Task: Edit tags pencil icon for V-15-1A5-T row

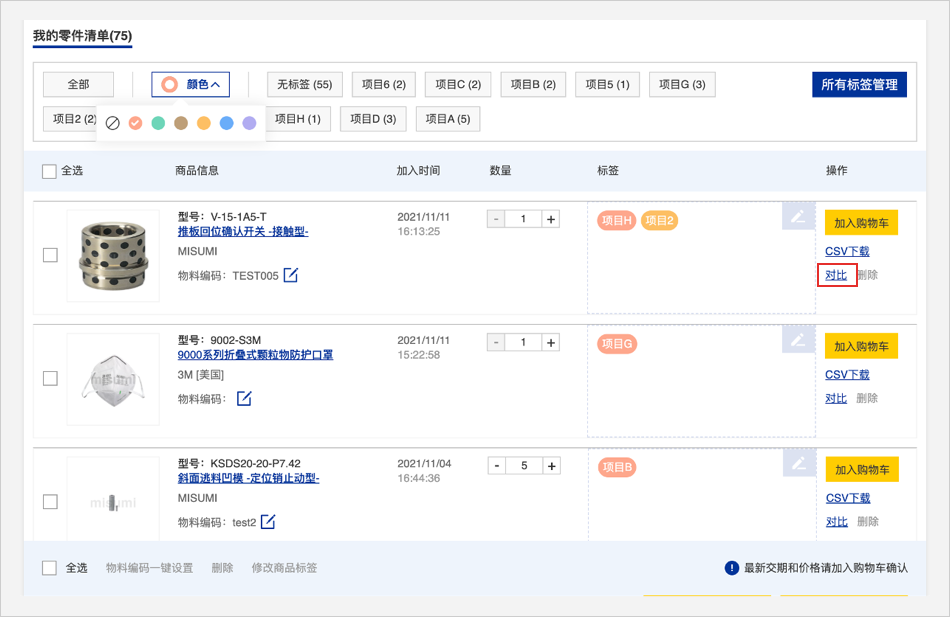Action: (797, 217)
